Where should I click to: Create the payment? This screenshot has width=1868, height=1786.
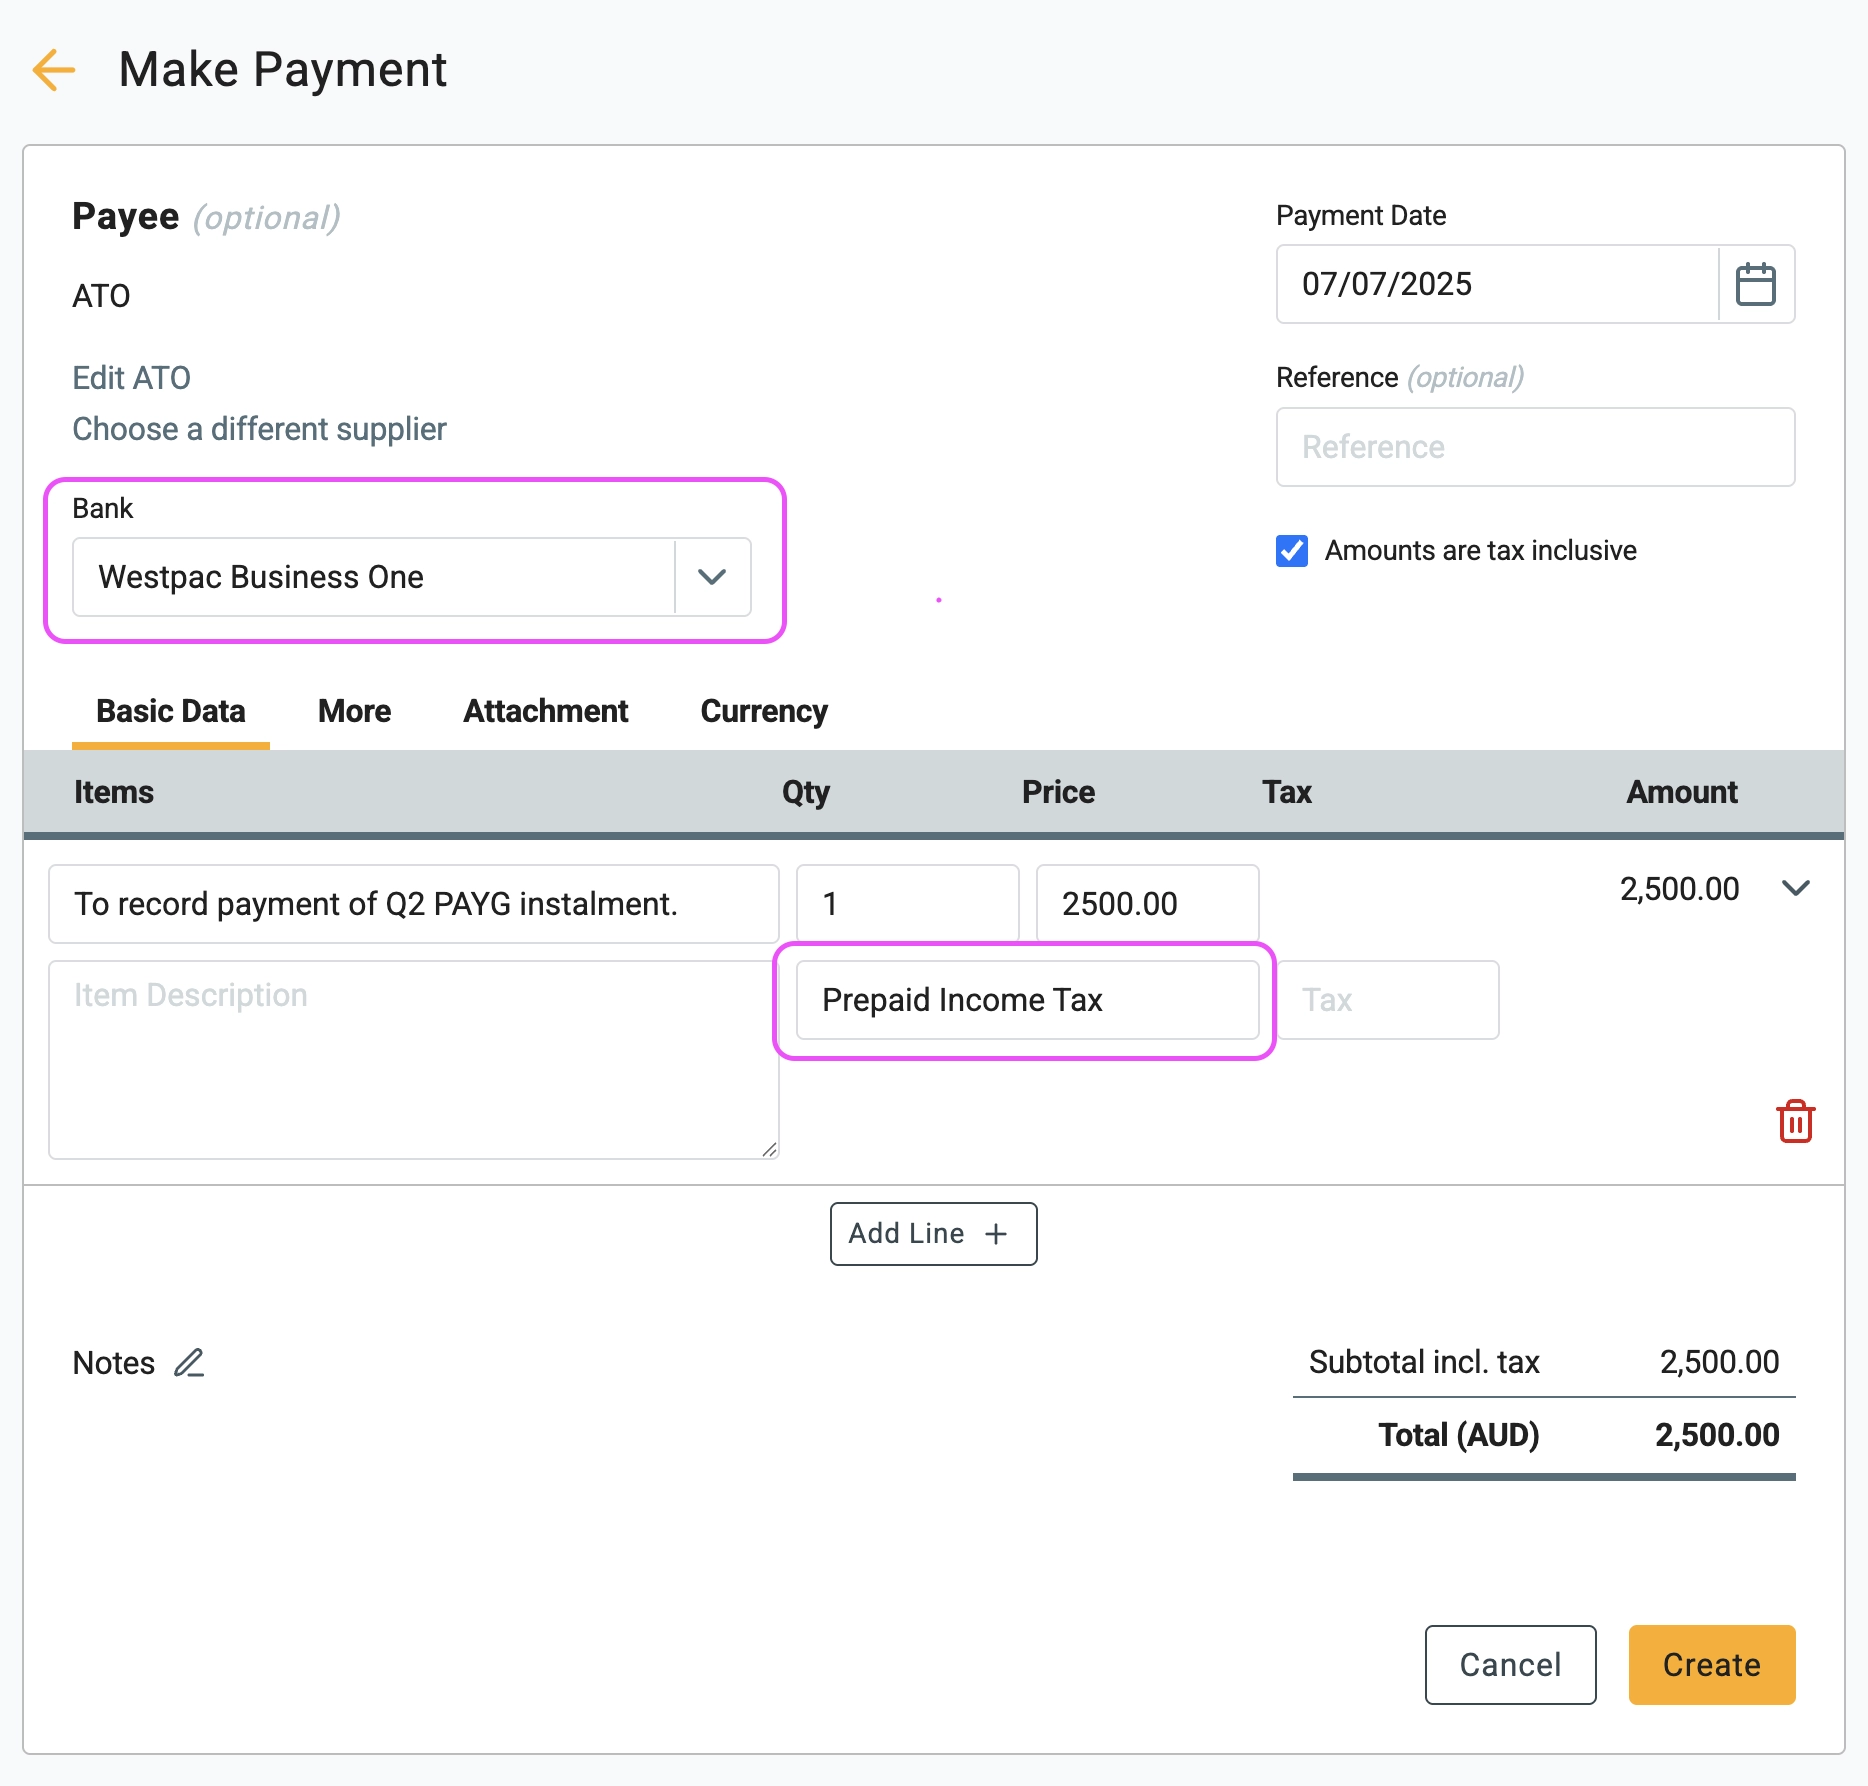(1711, 1664)
